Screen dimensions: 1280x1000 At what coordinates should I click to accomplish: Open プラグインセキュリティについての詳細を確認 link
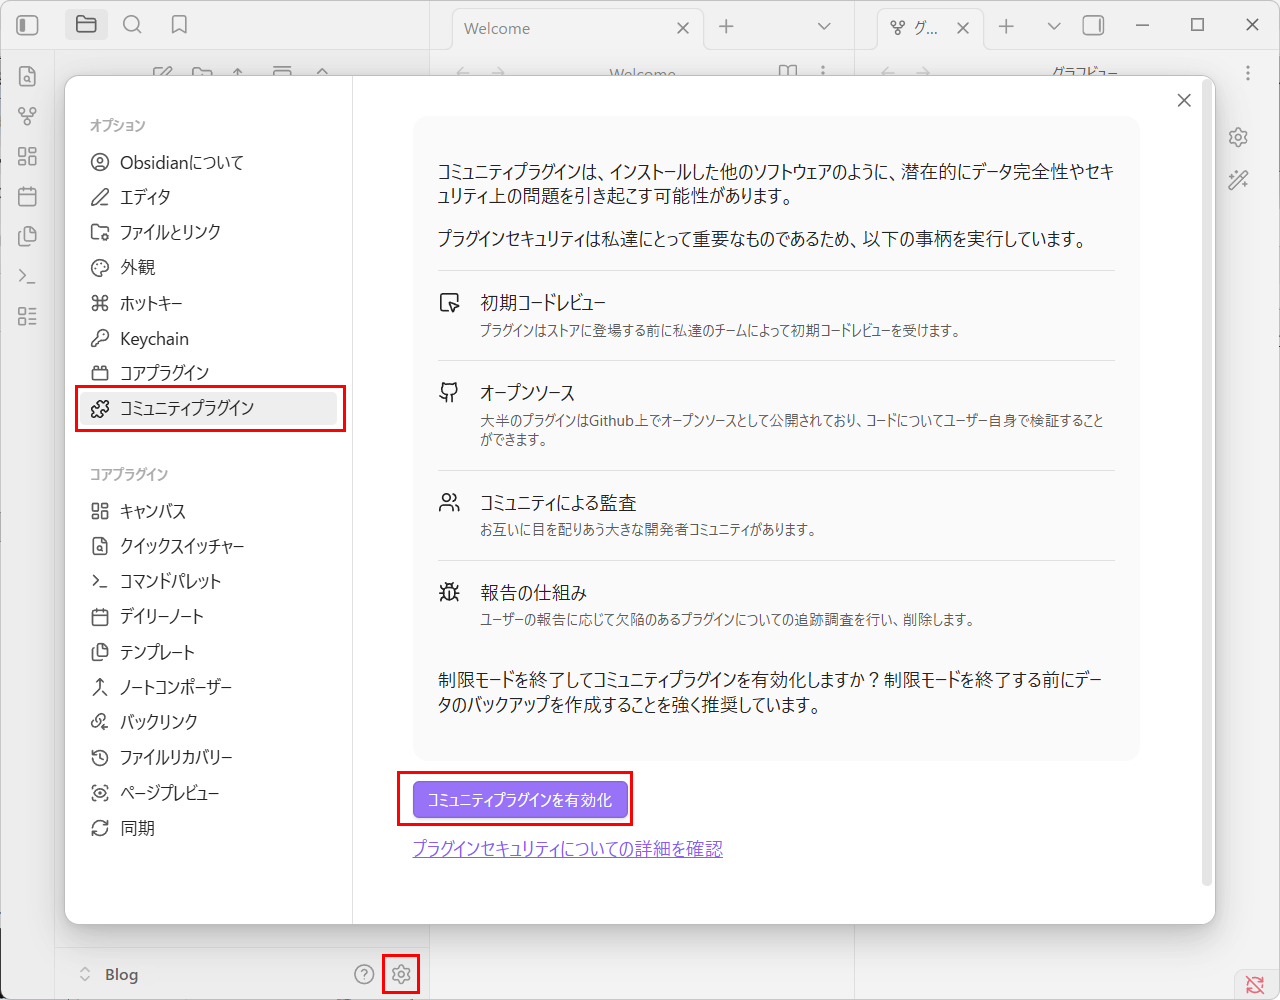[x=567, y=849]
